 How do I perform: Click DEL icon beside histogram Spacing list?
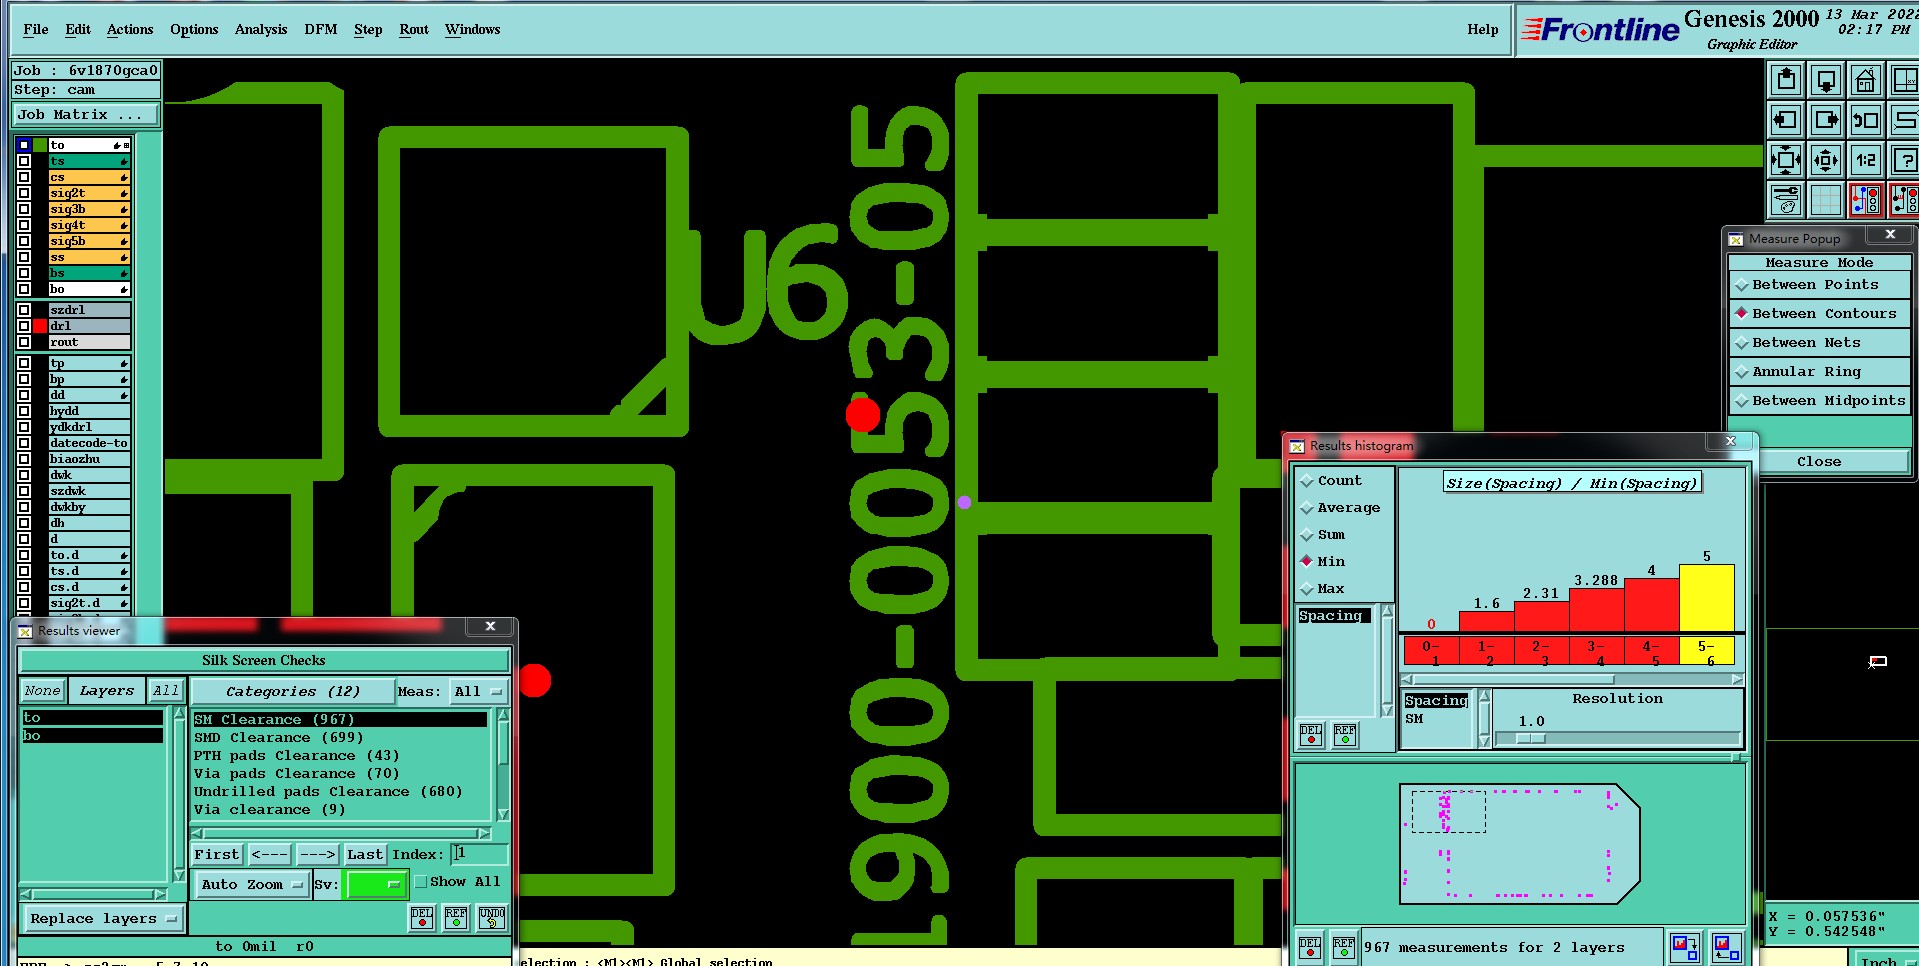click(x=1311, y=735)
